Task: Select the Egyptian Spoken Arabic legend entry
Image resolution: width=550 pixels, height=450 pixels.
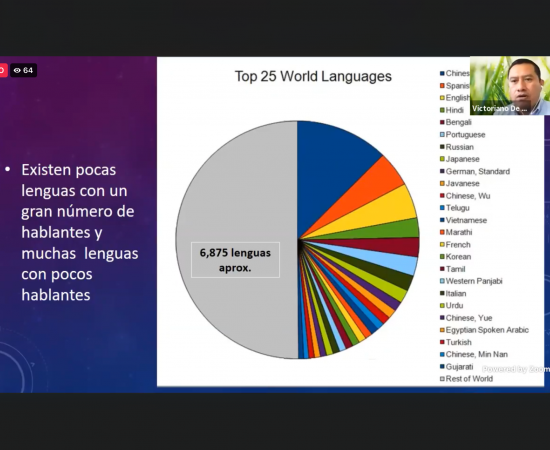Action: click(484, 330)
